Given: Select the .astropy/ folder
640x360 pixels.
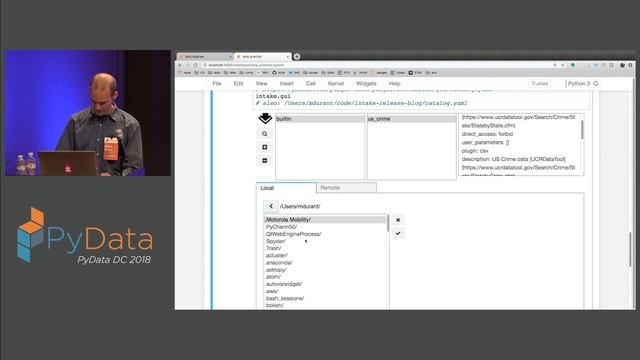Looking at the screenshot, I should click(325, 270).
